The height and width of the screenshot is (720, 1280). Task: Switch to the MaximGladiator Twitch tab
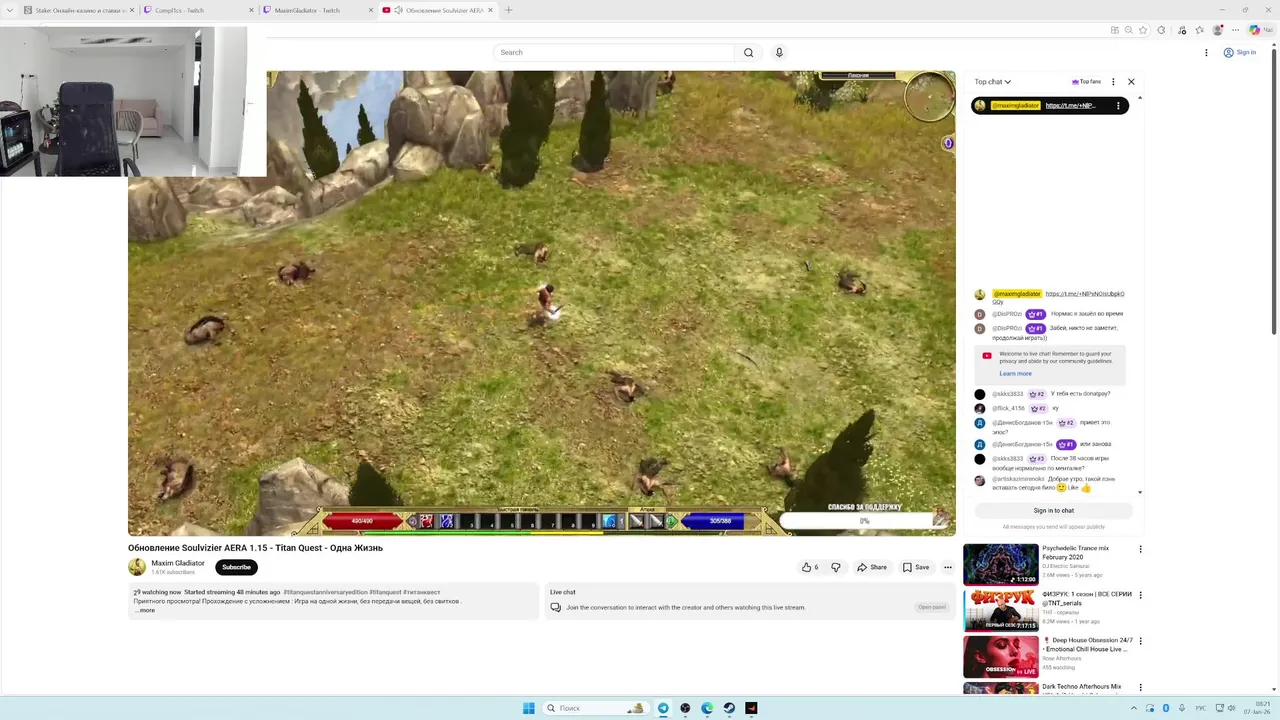coord(316,10)
